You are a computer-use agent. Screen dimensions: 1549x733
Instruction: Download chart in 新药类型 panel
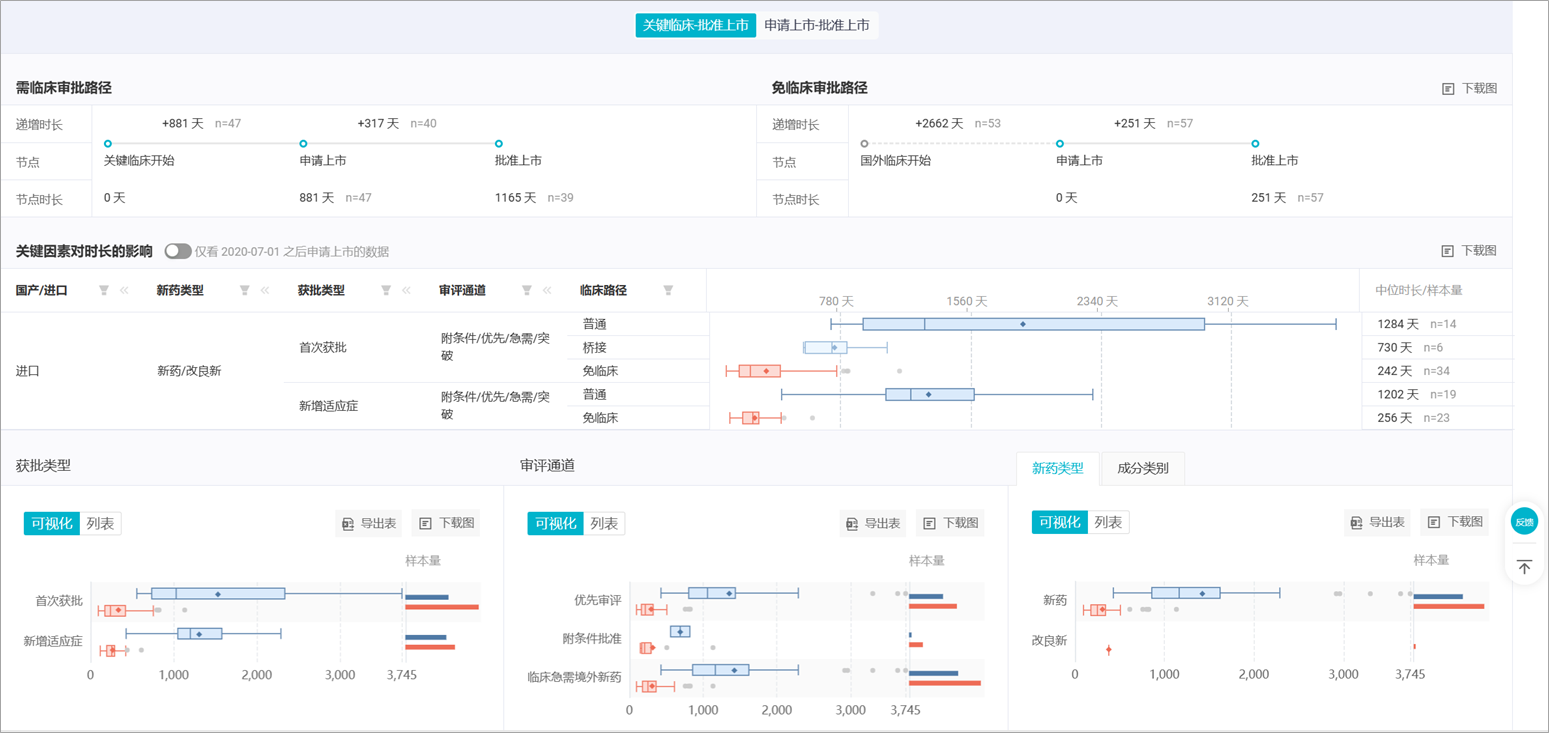pos(1454,523)
